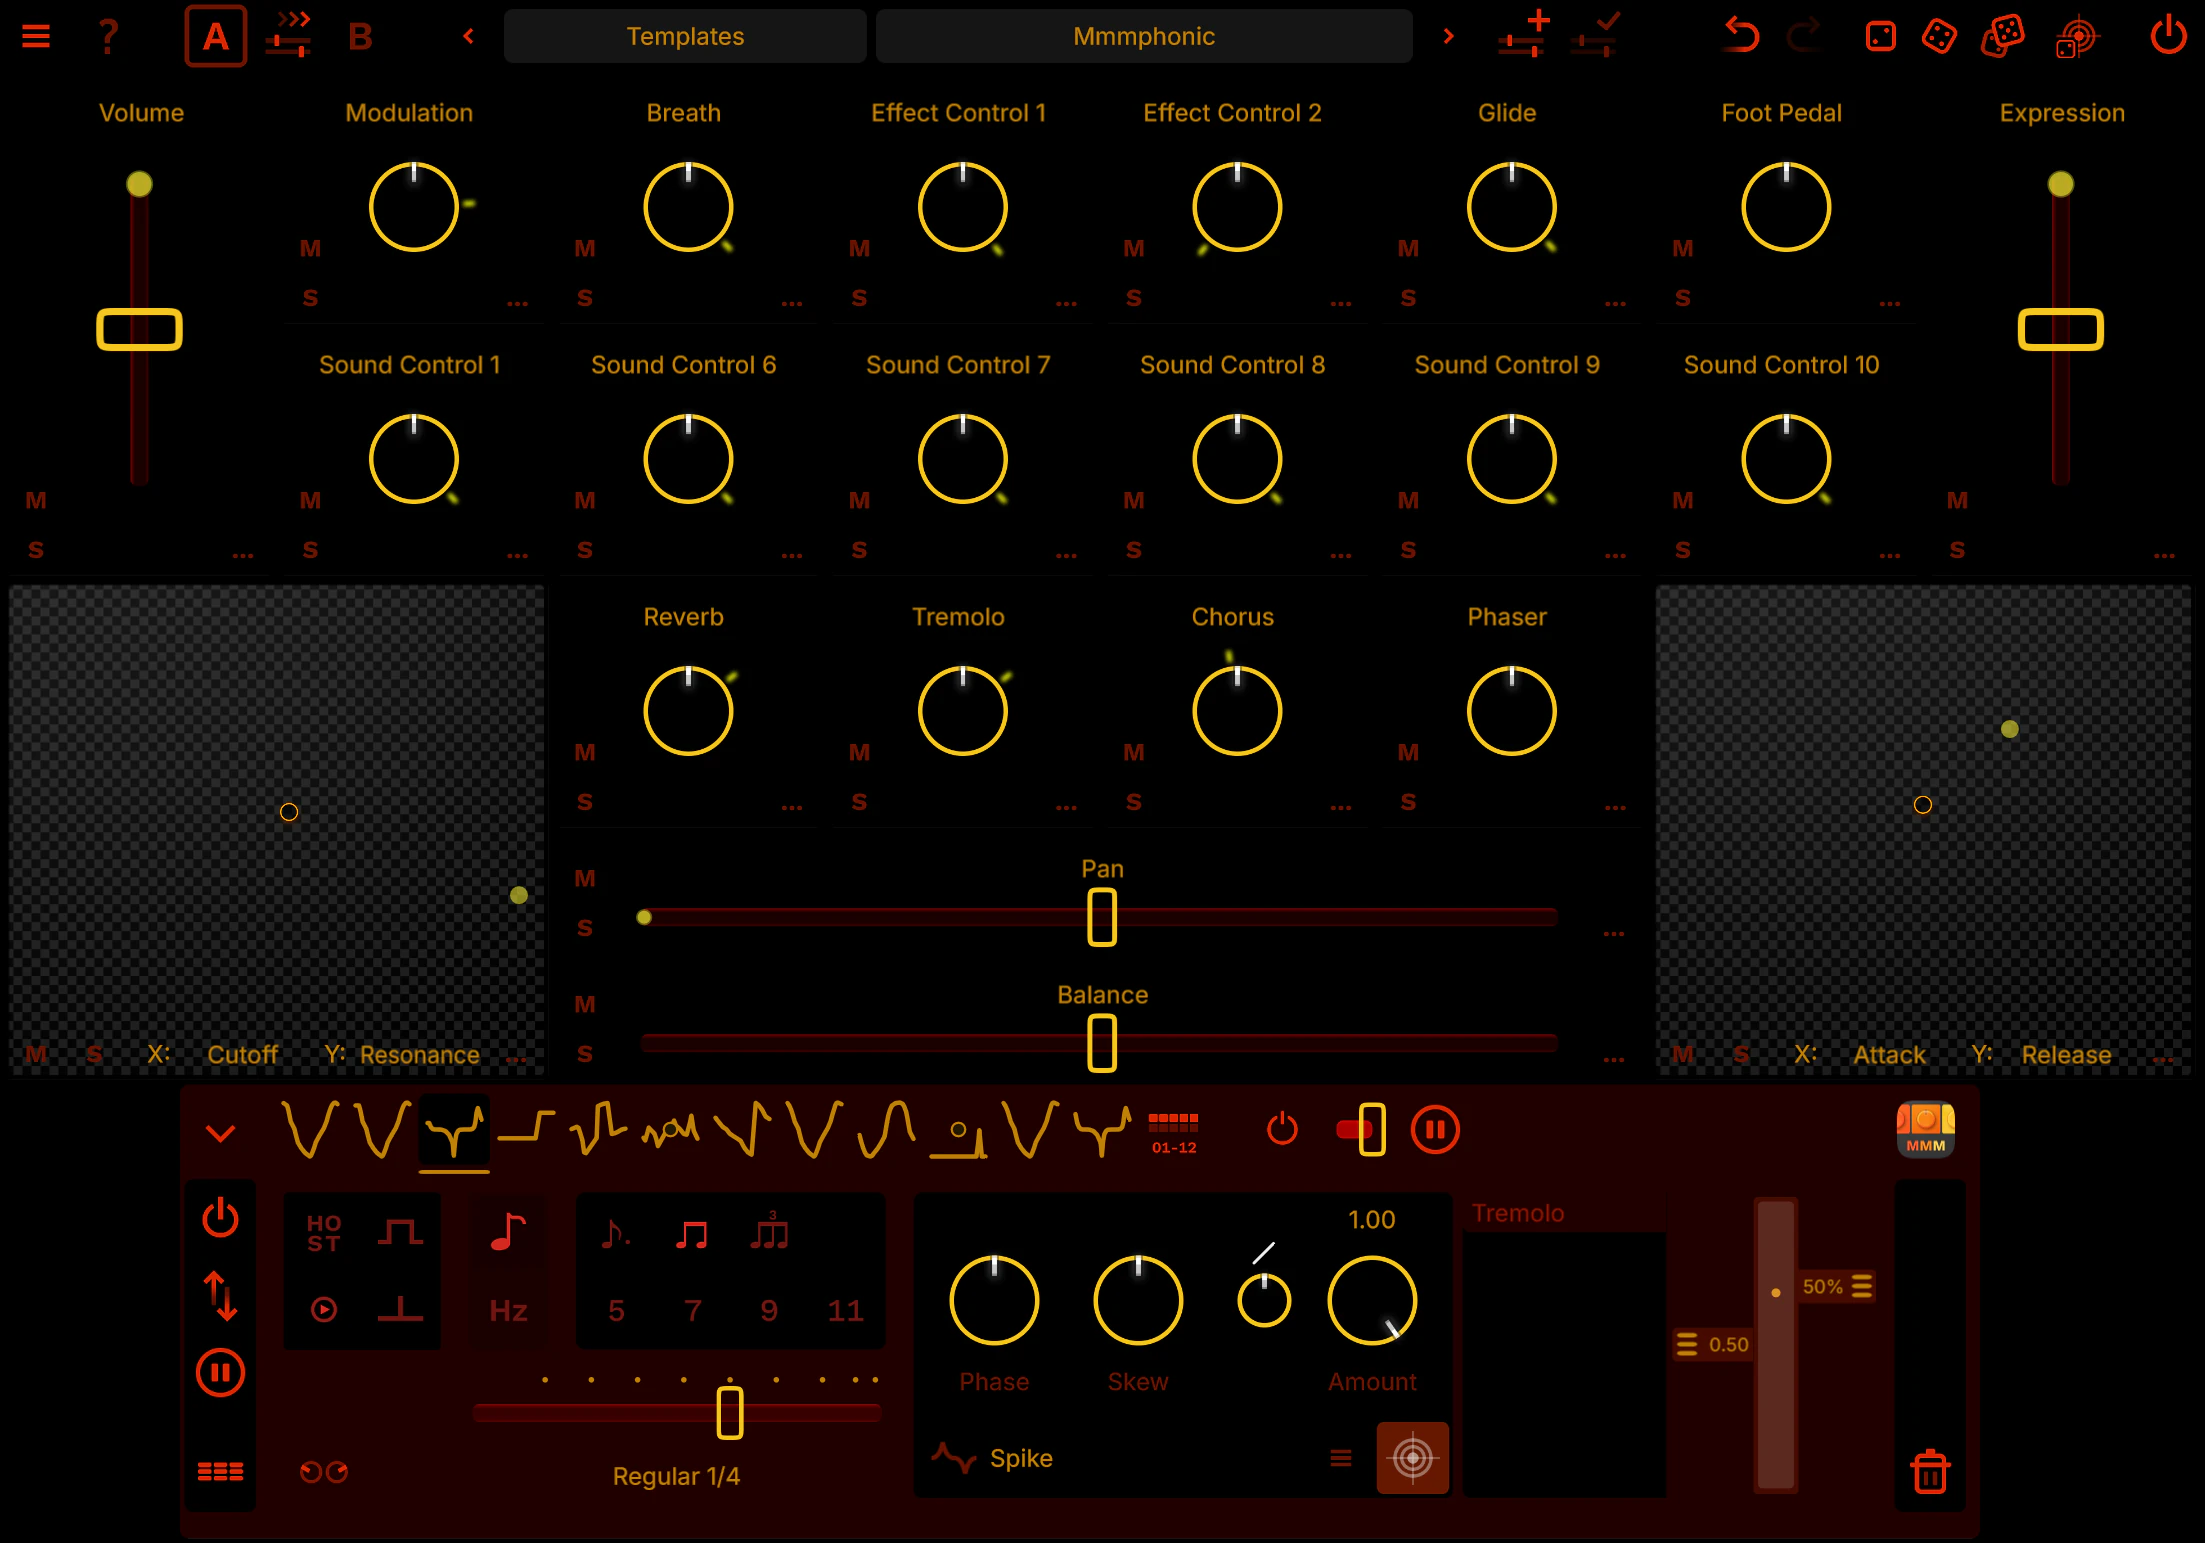This screenshot has height=1543, width=2205.
Task: Open the MMM logo icon
Action: (1925, 1130)
